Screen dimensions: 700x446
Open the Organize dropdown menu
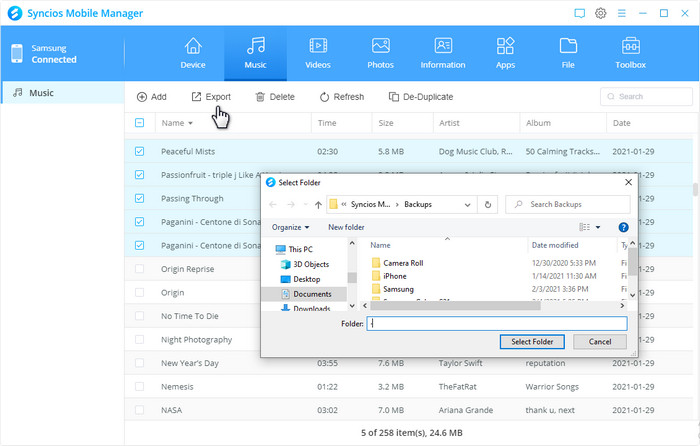pyautogui.click(x=290, y=227)
